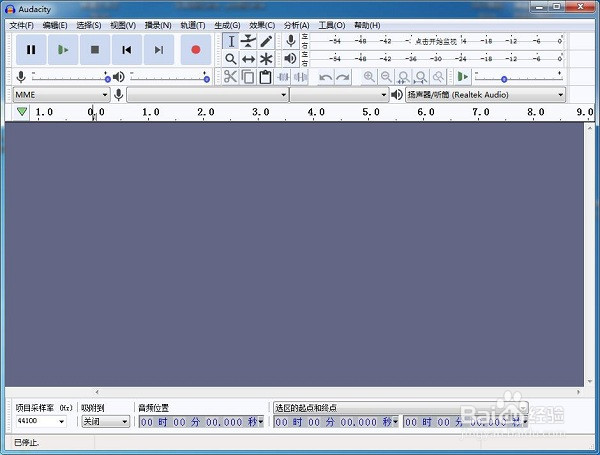Select the Draw (pencil) tool
Screen dimensions: 600x455
click(266, 41)
